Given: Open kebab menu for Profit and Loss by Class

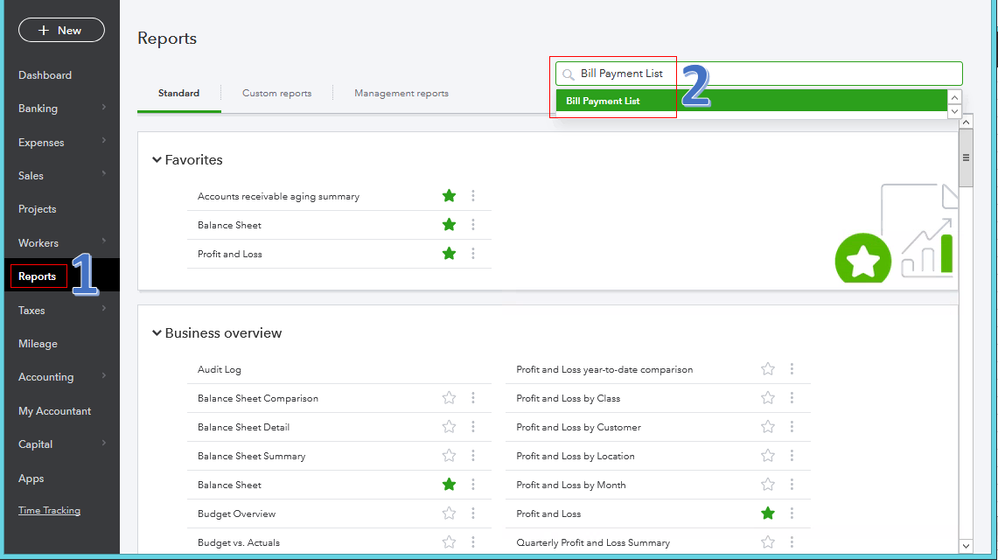Looking at the screenshot, I should tap(792, 398).
